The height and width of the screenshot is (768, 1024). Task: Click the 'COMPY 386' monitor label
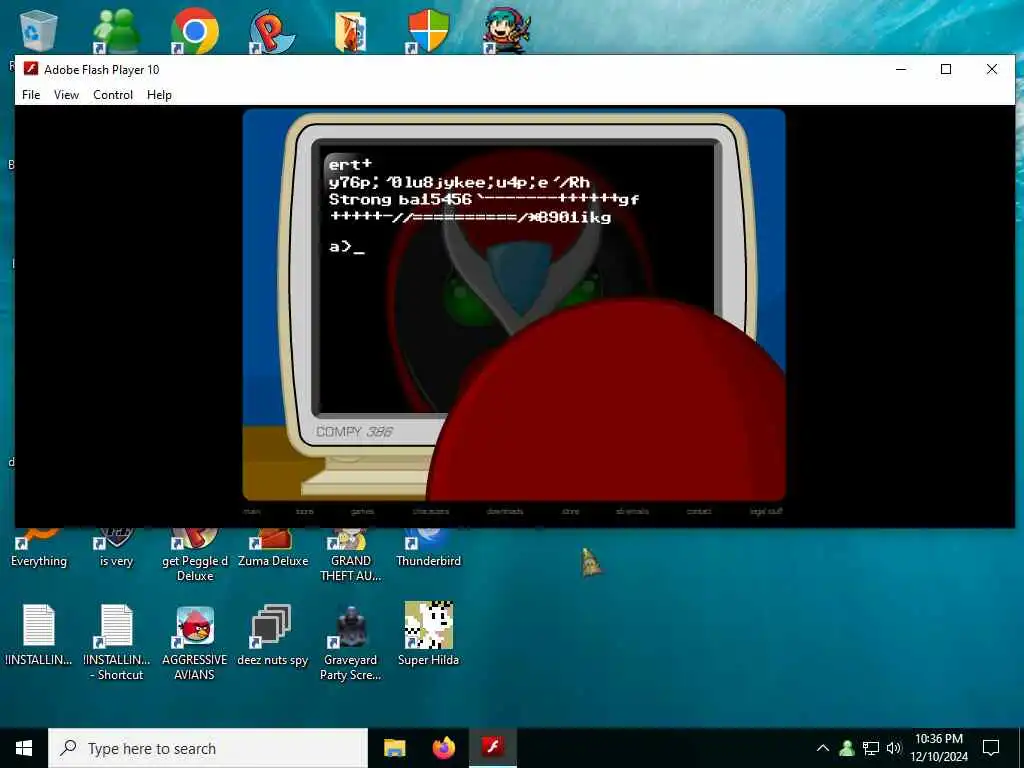tap(355, 432)
